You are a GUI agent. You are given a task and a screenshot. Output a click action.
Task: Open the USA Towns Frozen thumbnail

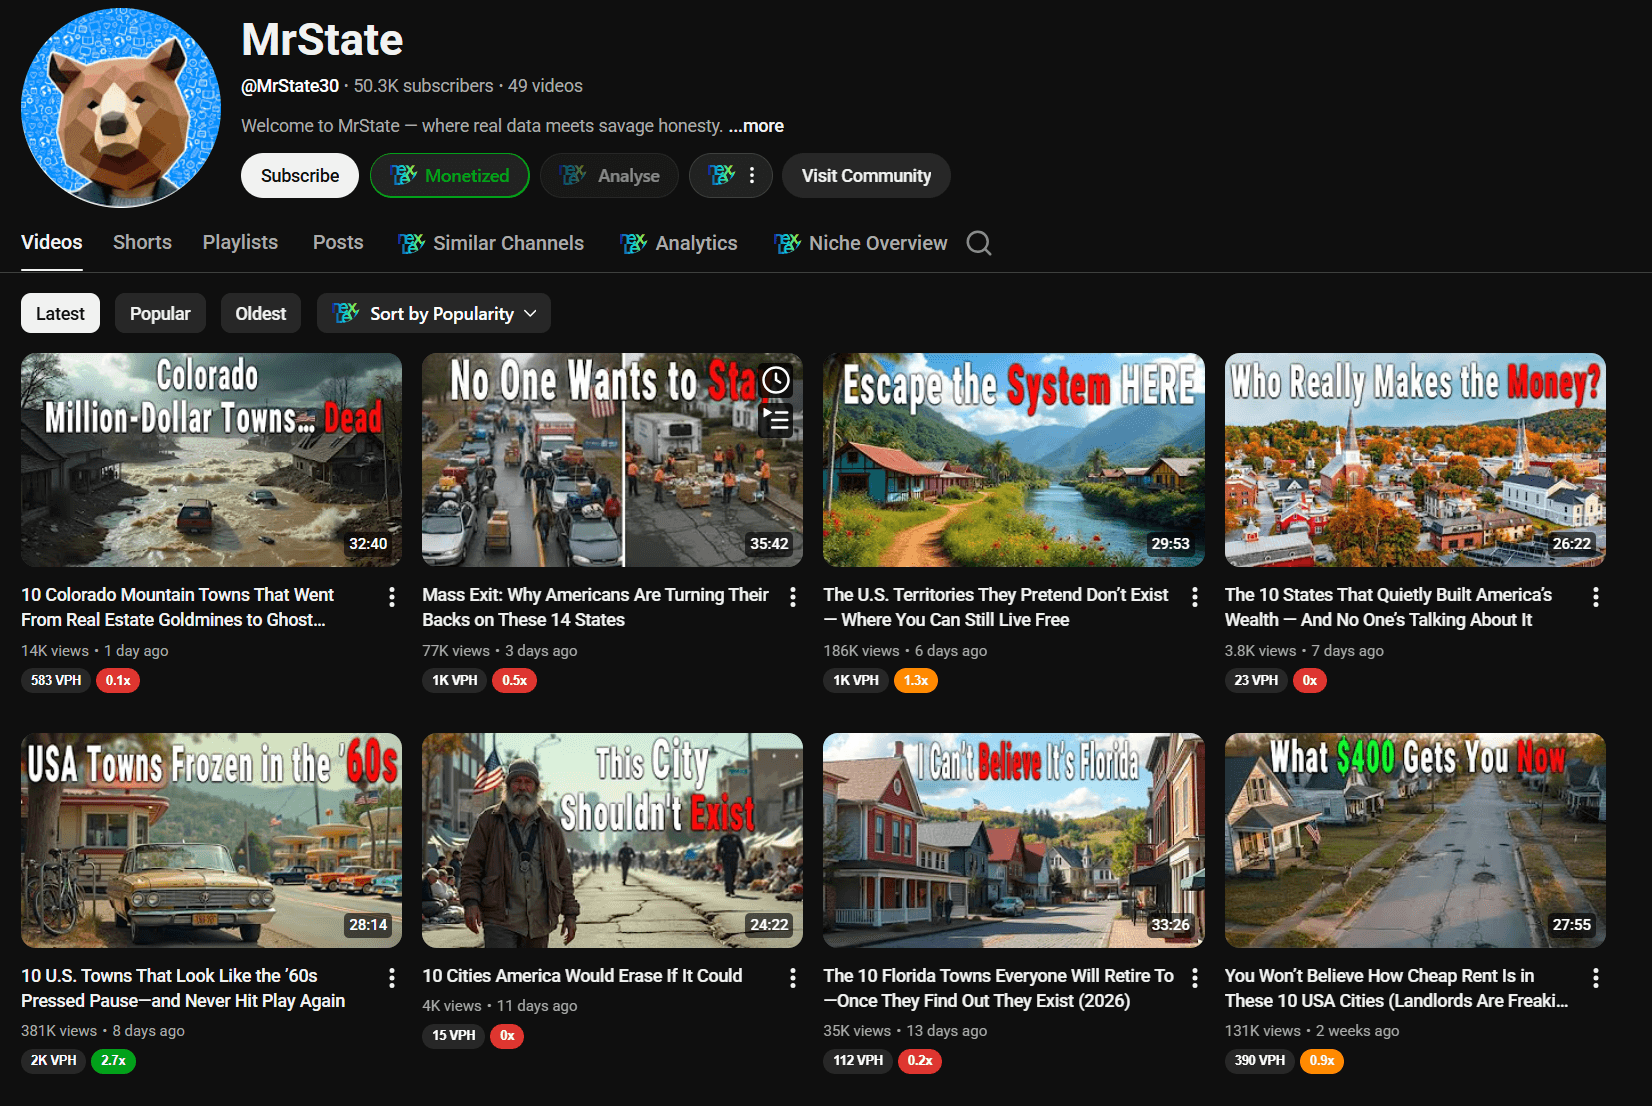coord(211,840)
